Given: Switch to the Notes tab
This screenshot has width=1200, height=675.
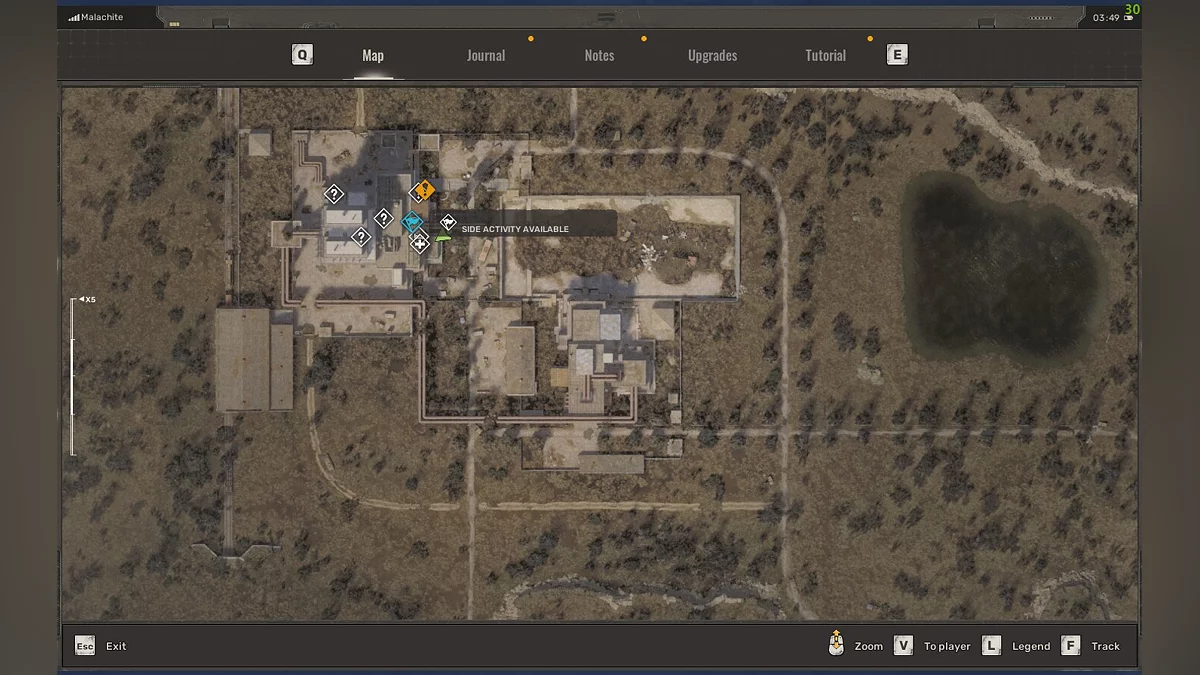Looking at the screenshot, I should click(x=599, y=56).
